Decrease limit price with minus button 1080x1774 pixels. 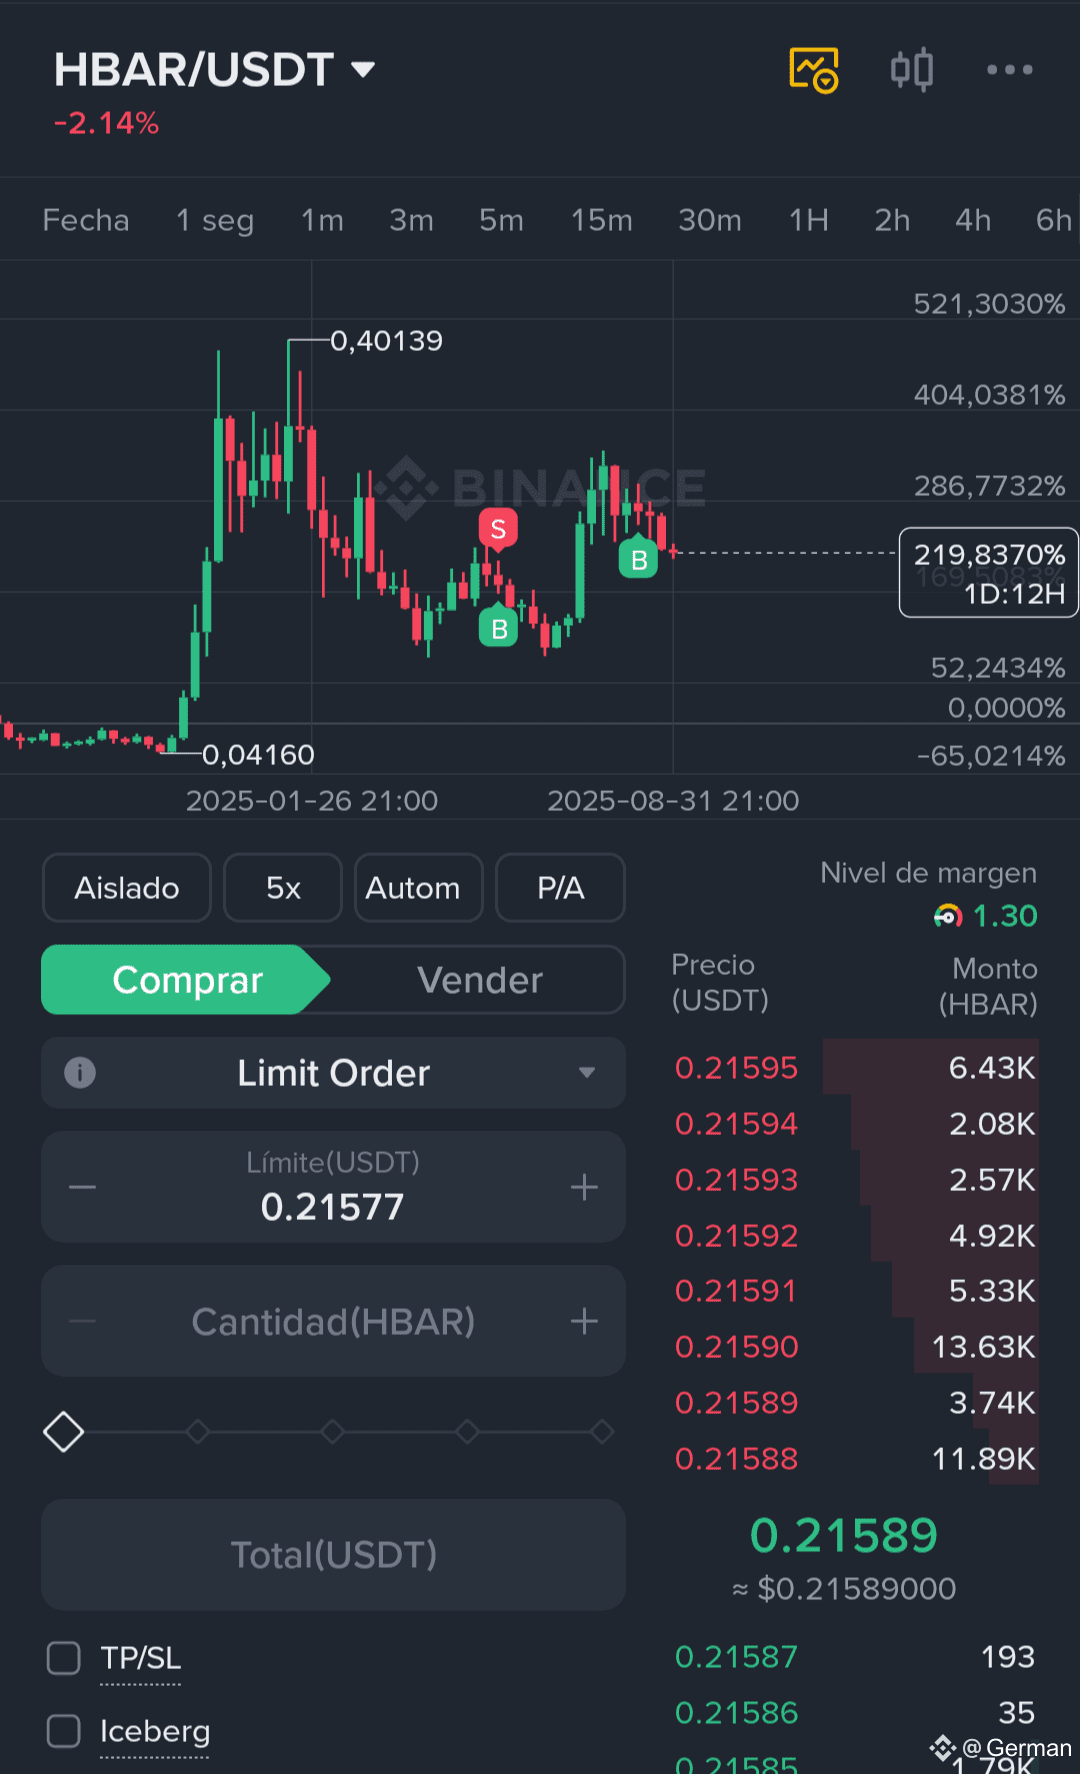pos(83,1187)
